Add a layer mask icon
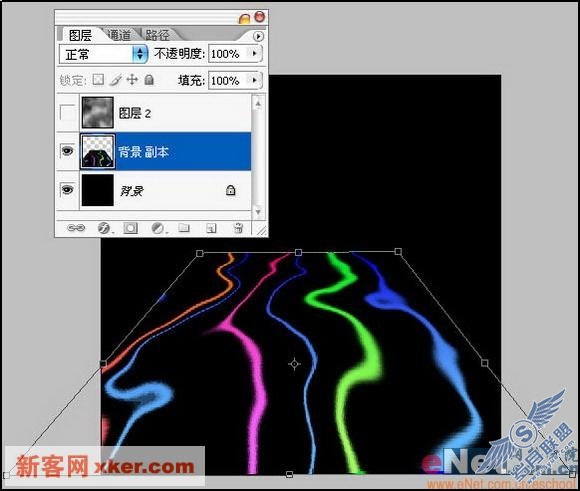Image resolution: width=580 pixels, height=491 pixels. click(x=130, y=228)
